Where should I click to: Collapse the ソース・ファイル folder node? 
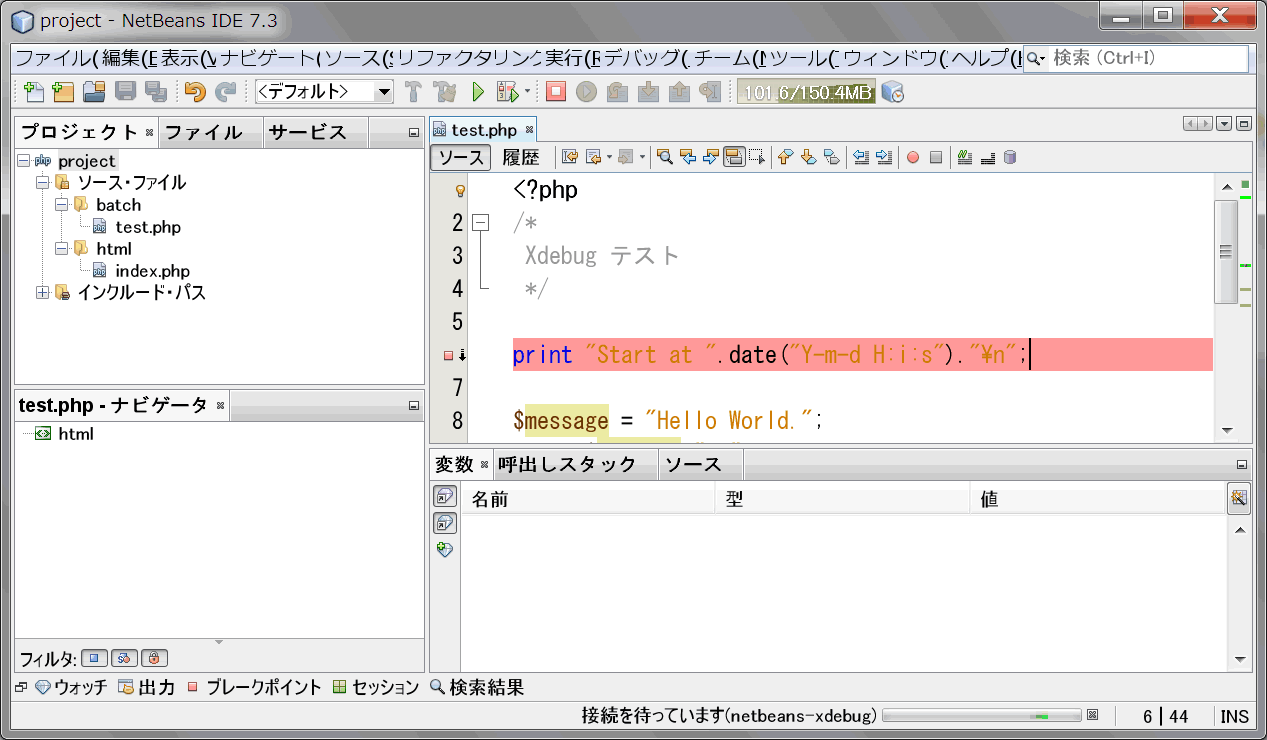point(42,183)
